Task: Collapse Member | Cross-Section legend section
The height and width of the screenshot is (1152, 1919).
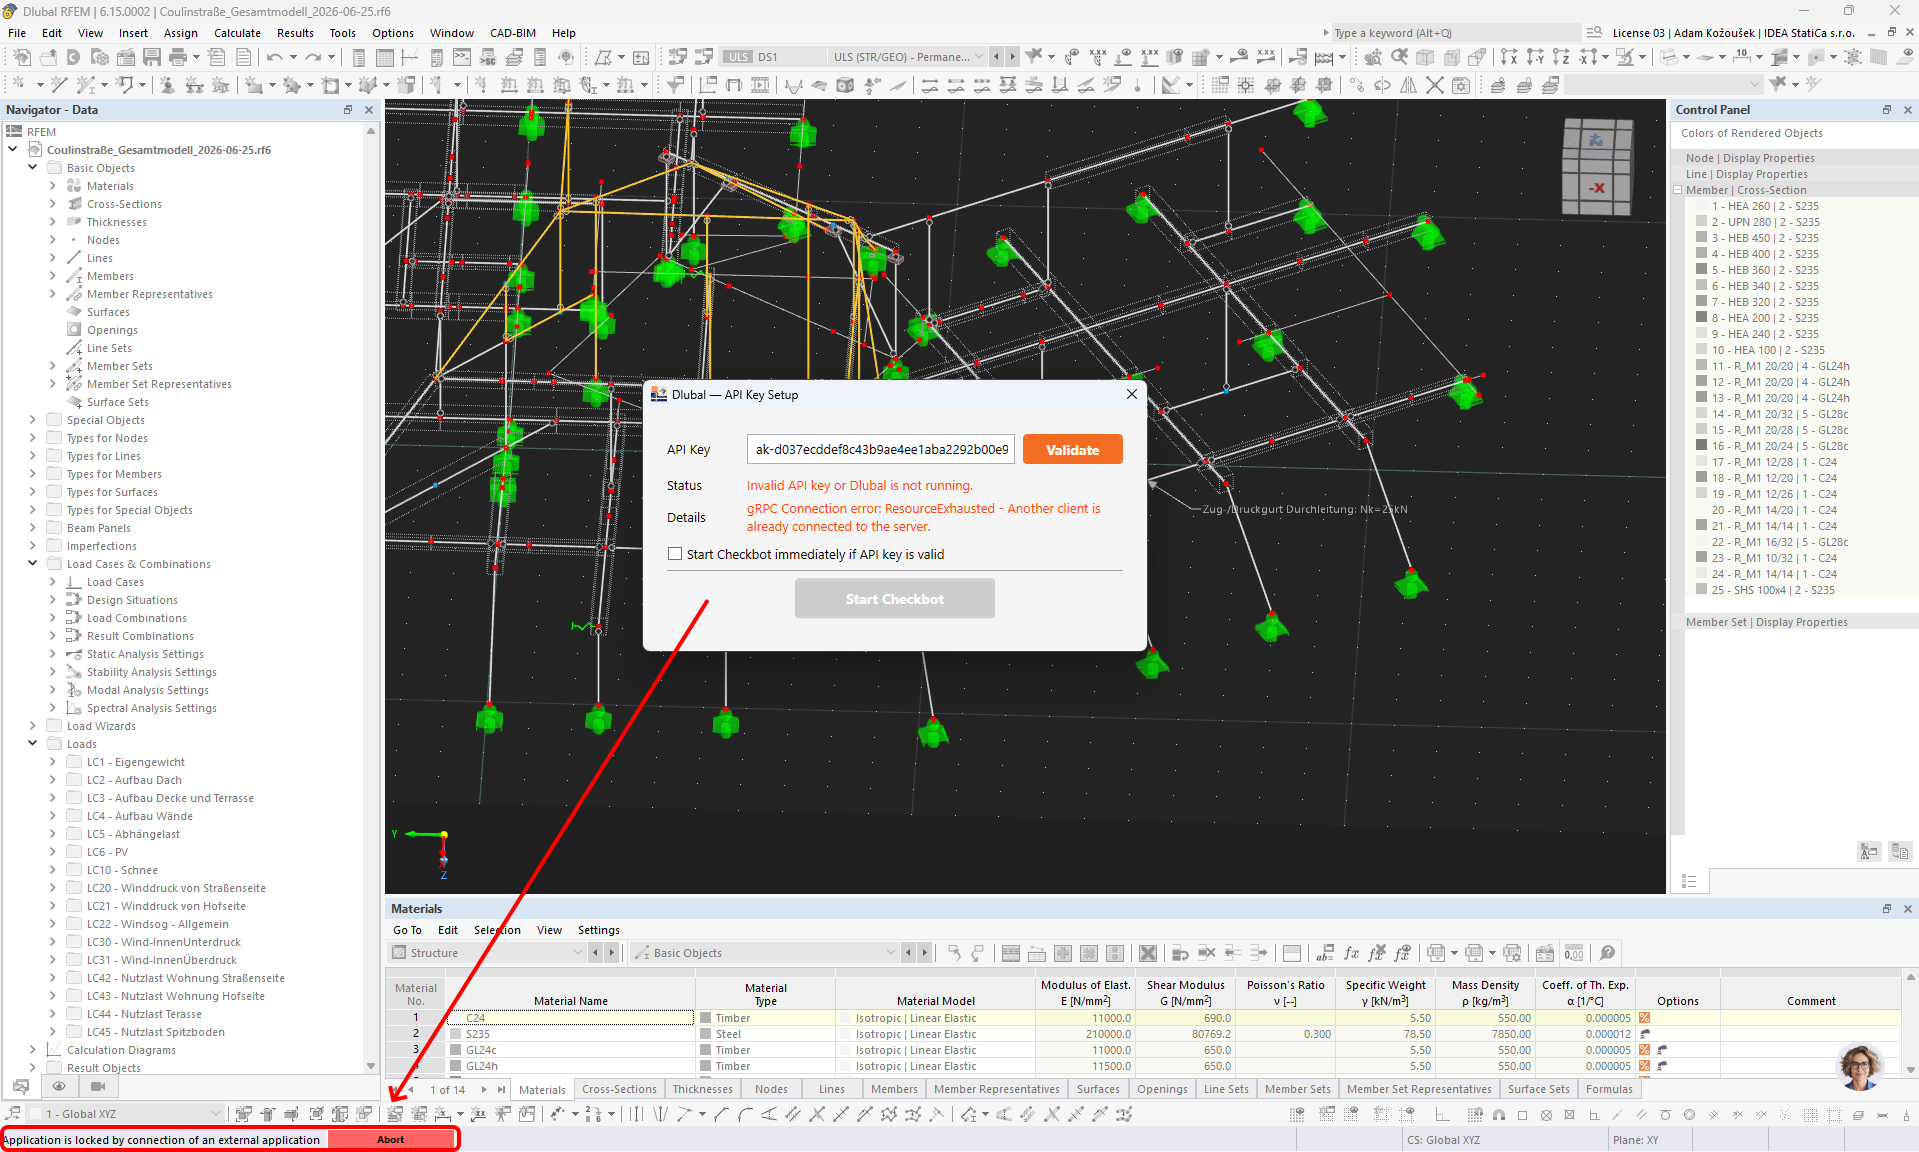Action: 1678,190
